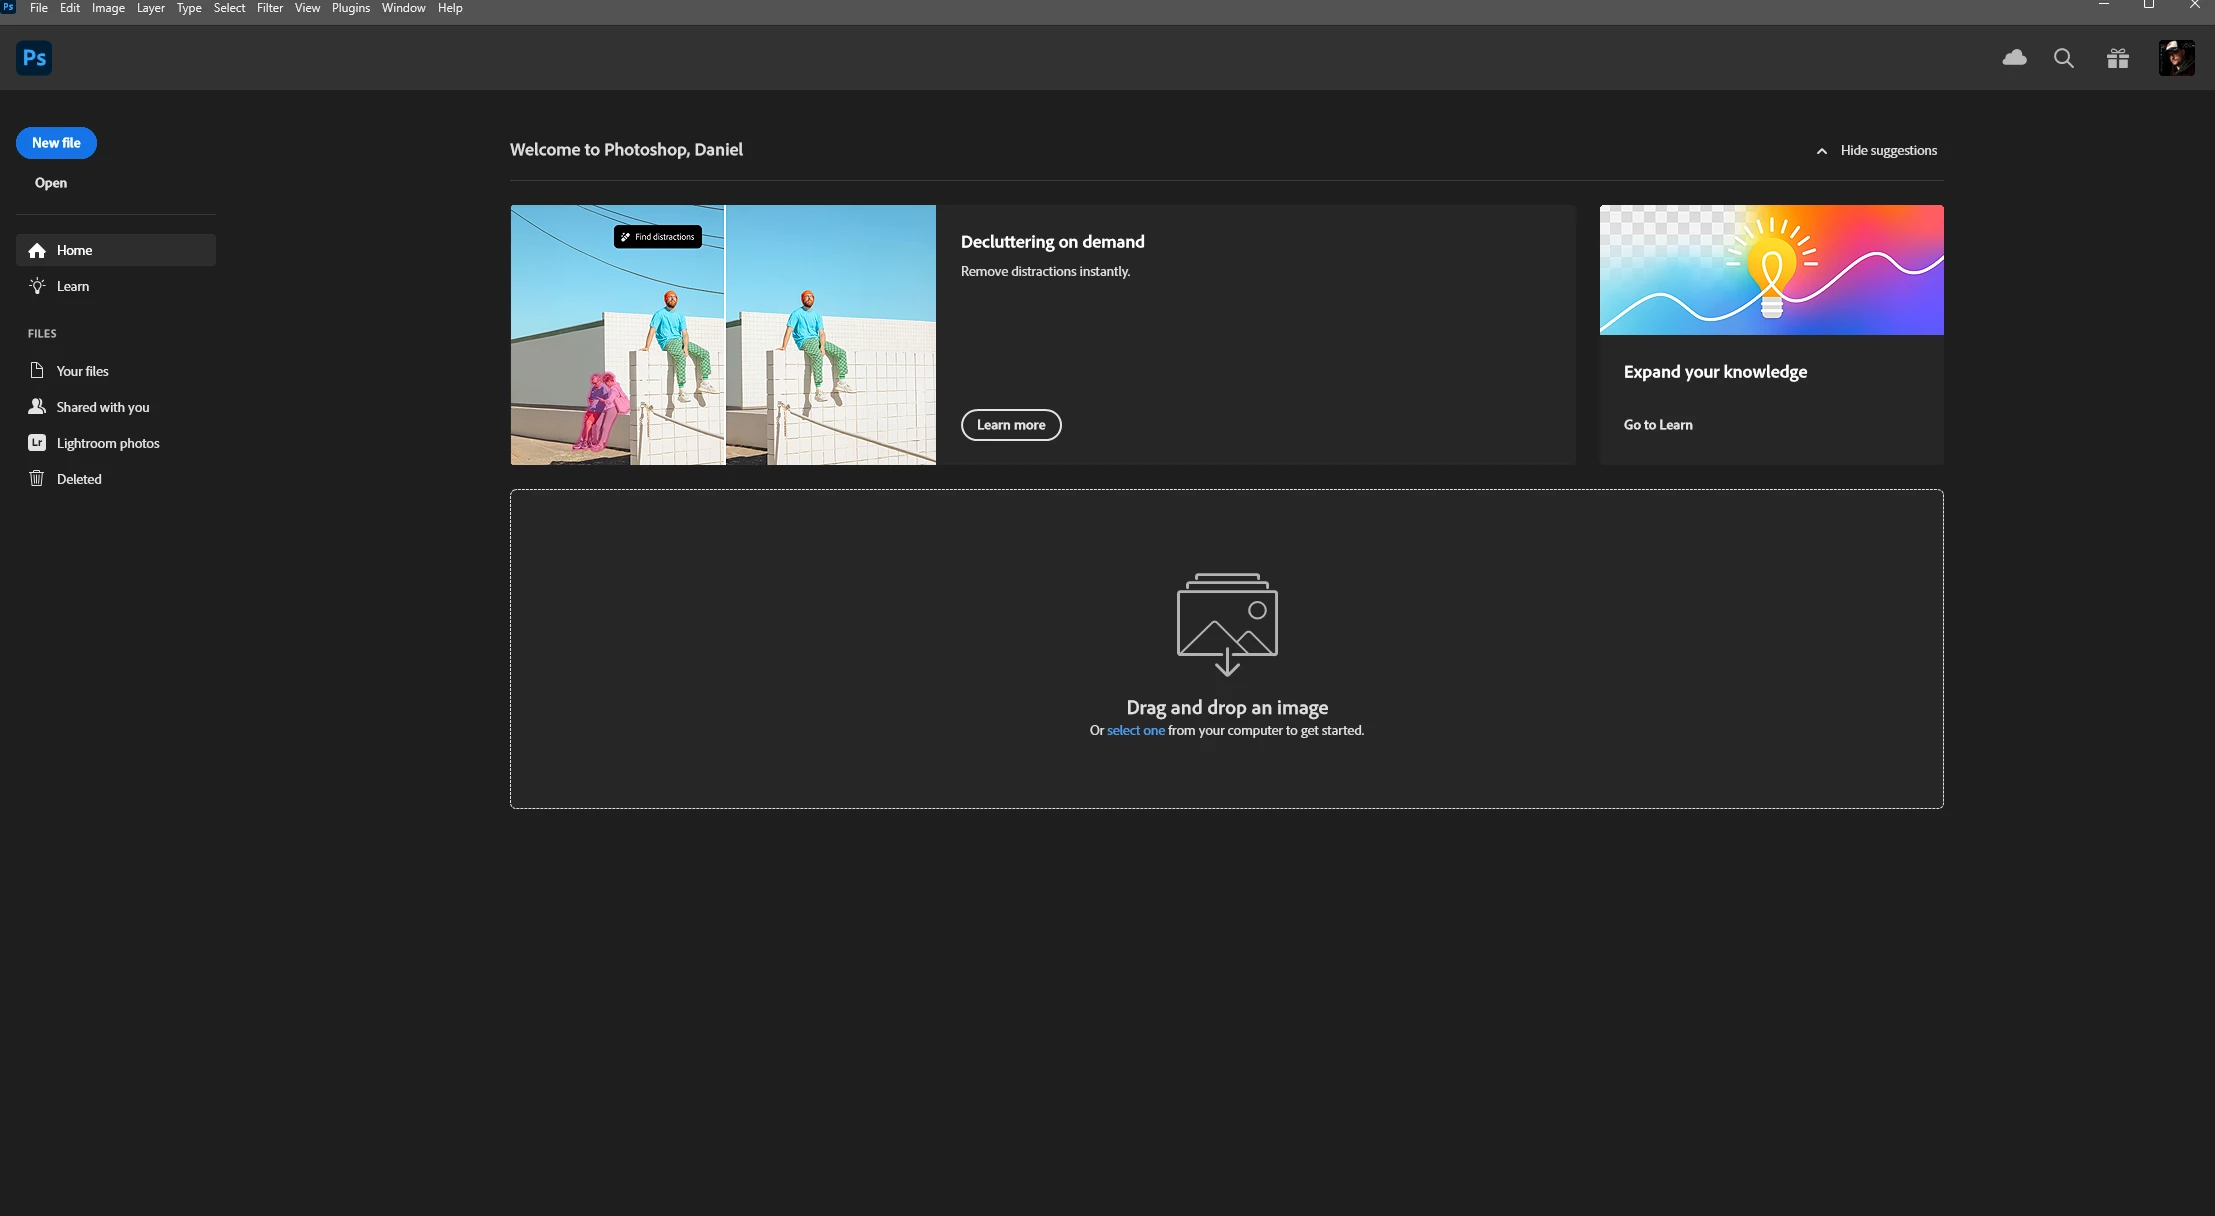
Task: Open the cloud sync status icon
Action: pyautogui.click(x=2014, y=58)
